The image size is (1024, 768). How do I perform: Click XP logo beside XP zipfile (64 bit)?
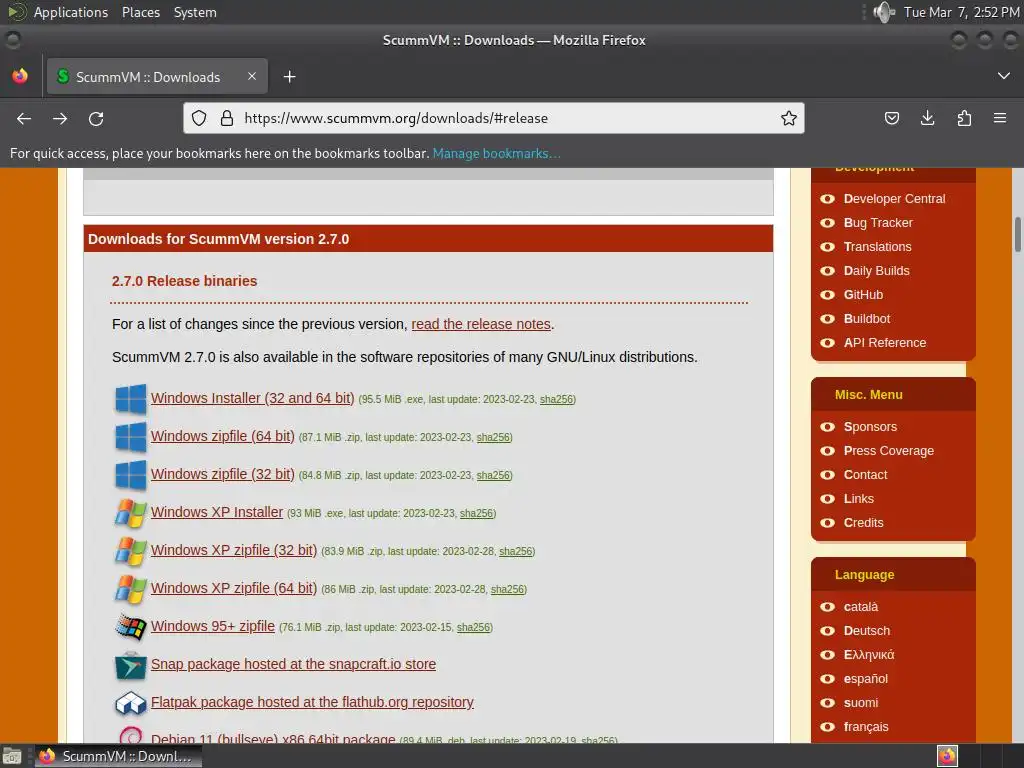(131, 588)
